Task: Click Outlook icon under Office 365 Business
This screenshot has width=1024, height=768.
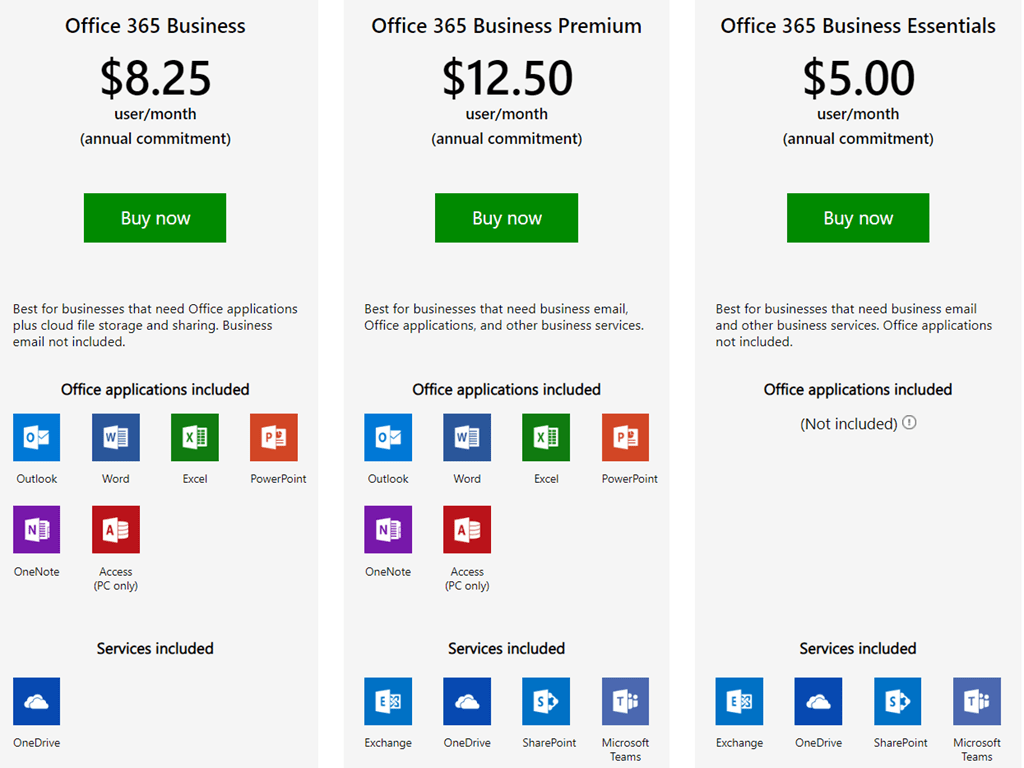Action: point(37,438)
